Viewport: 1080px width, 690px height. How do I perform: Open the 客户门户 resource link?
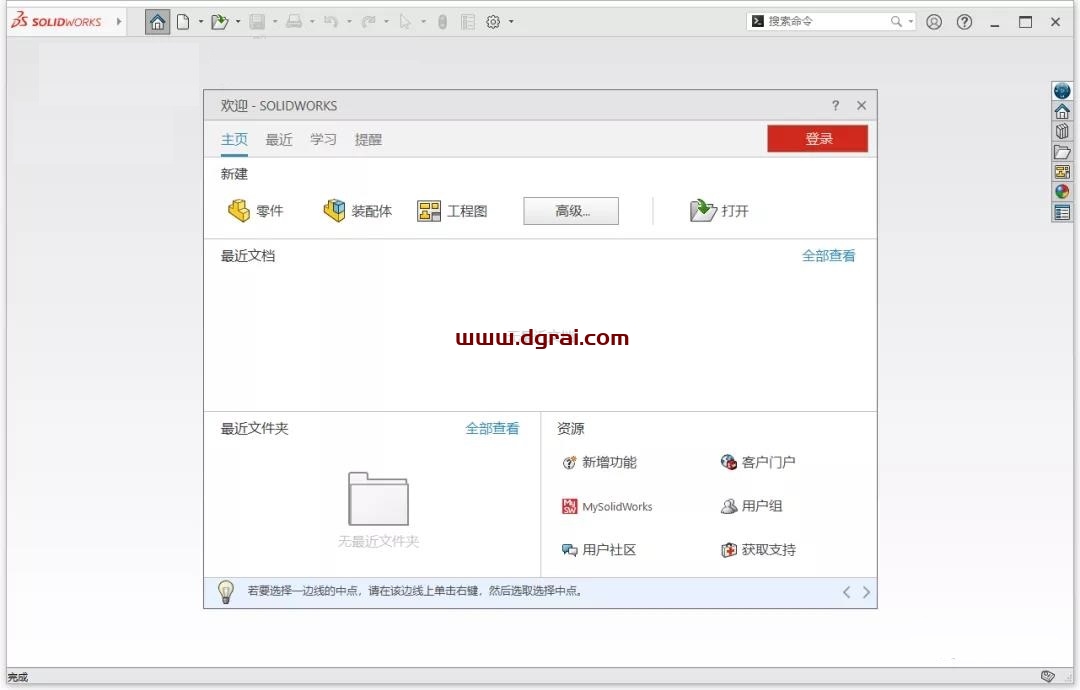pos(758,462)
